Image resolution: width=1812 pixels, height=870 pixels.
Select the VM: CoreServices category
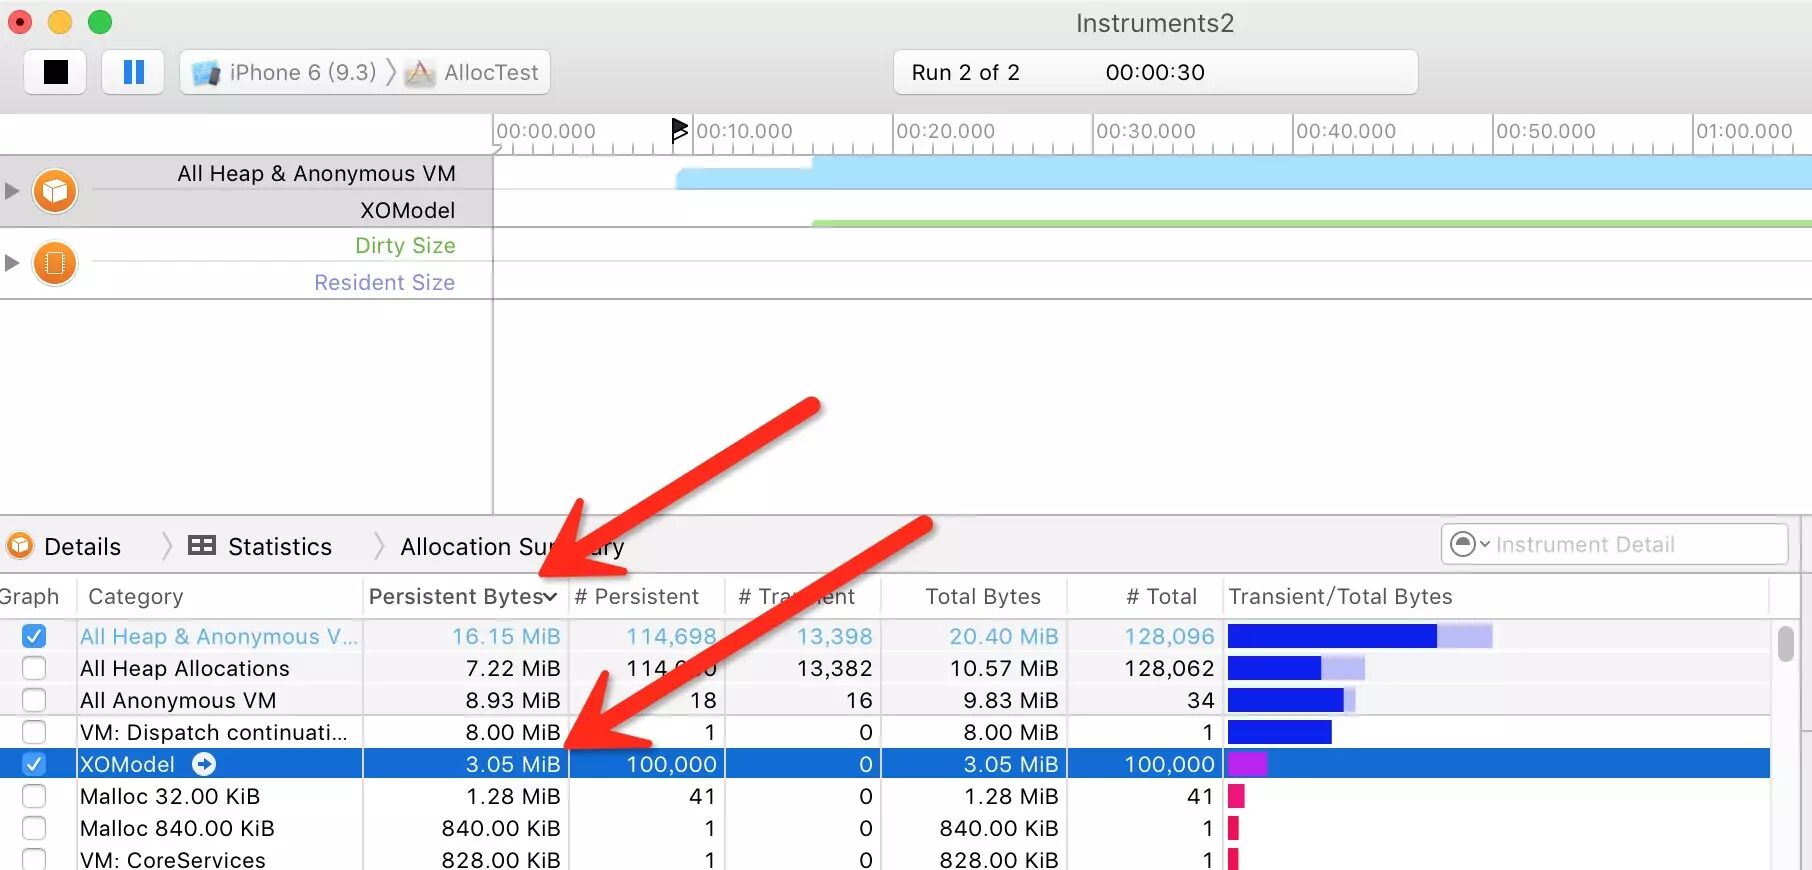click(x=173, y=859)
